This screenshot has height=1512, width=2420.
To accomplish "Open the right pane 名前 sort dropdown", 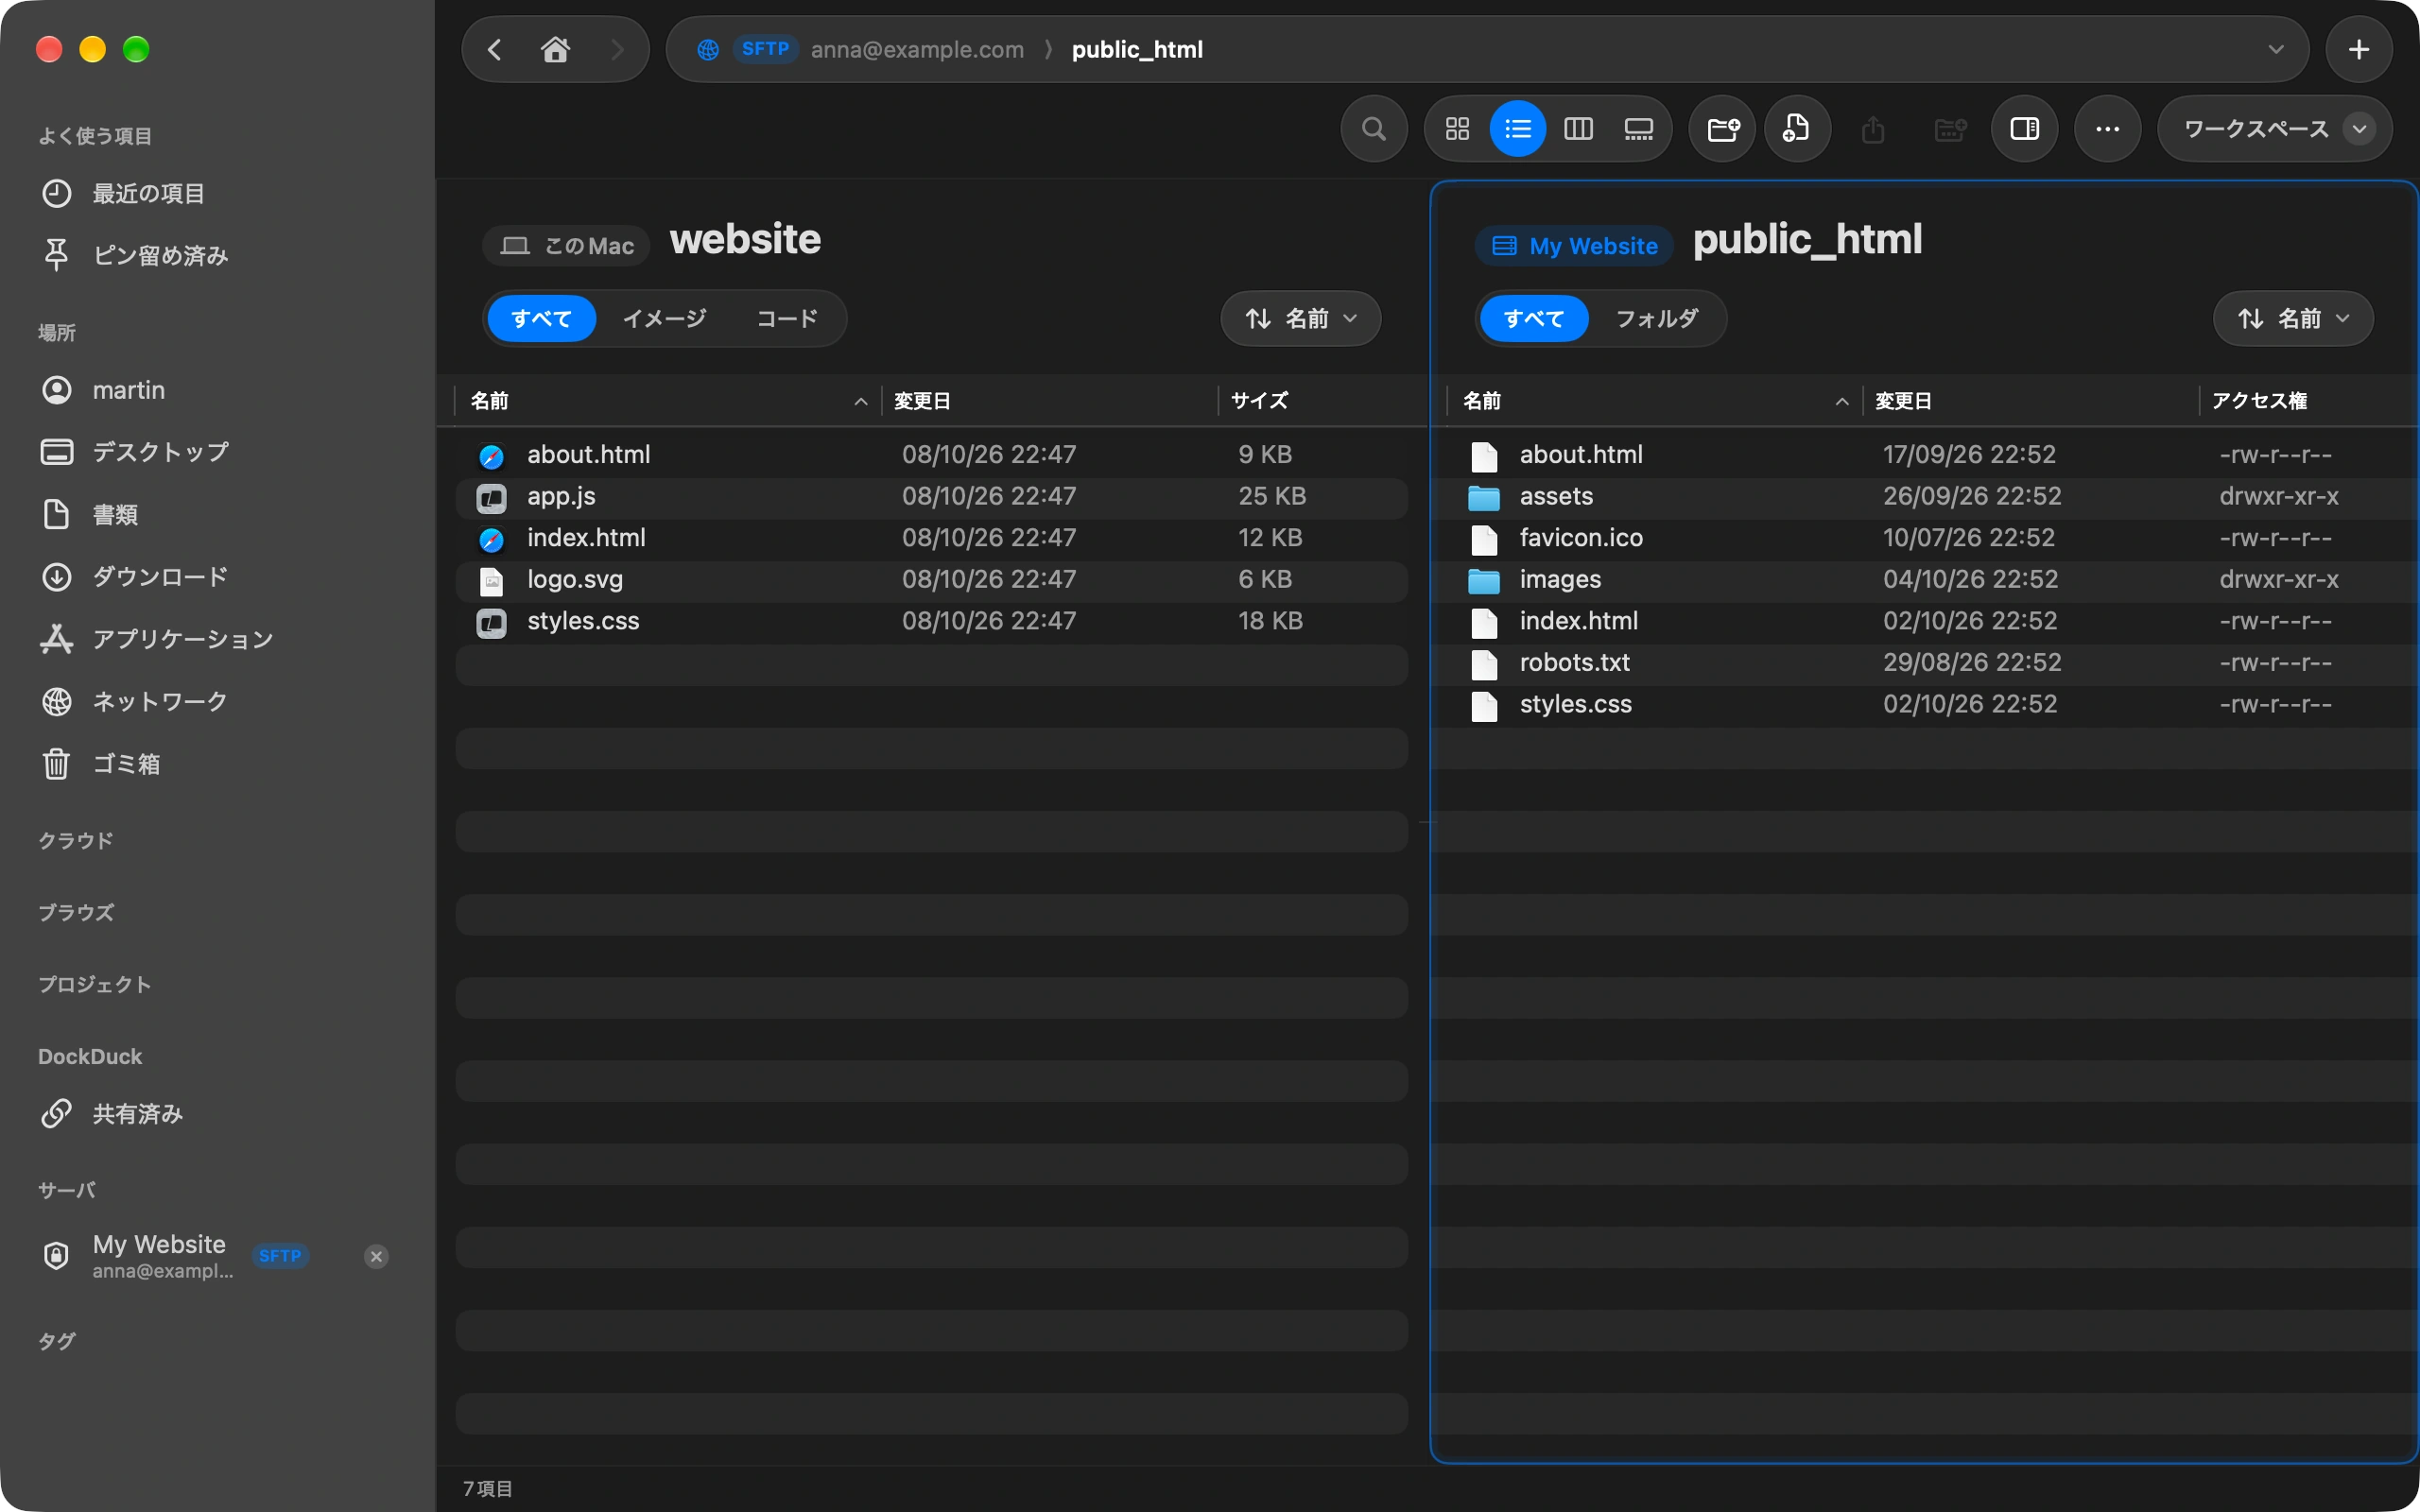I will pyautogui.click(x=2292, y=318).
